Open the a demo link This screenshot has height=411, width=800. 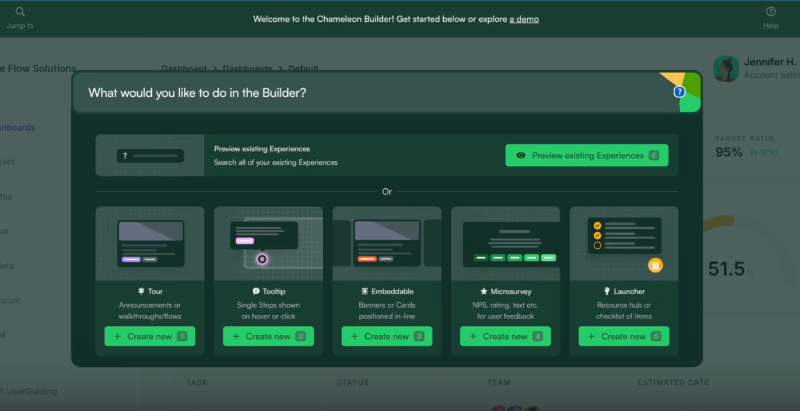click(524, 19)
